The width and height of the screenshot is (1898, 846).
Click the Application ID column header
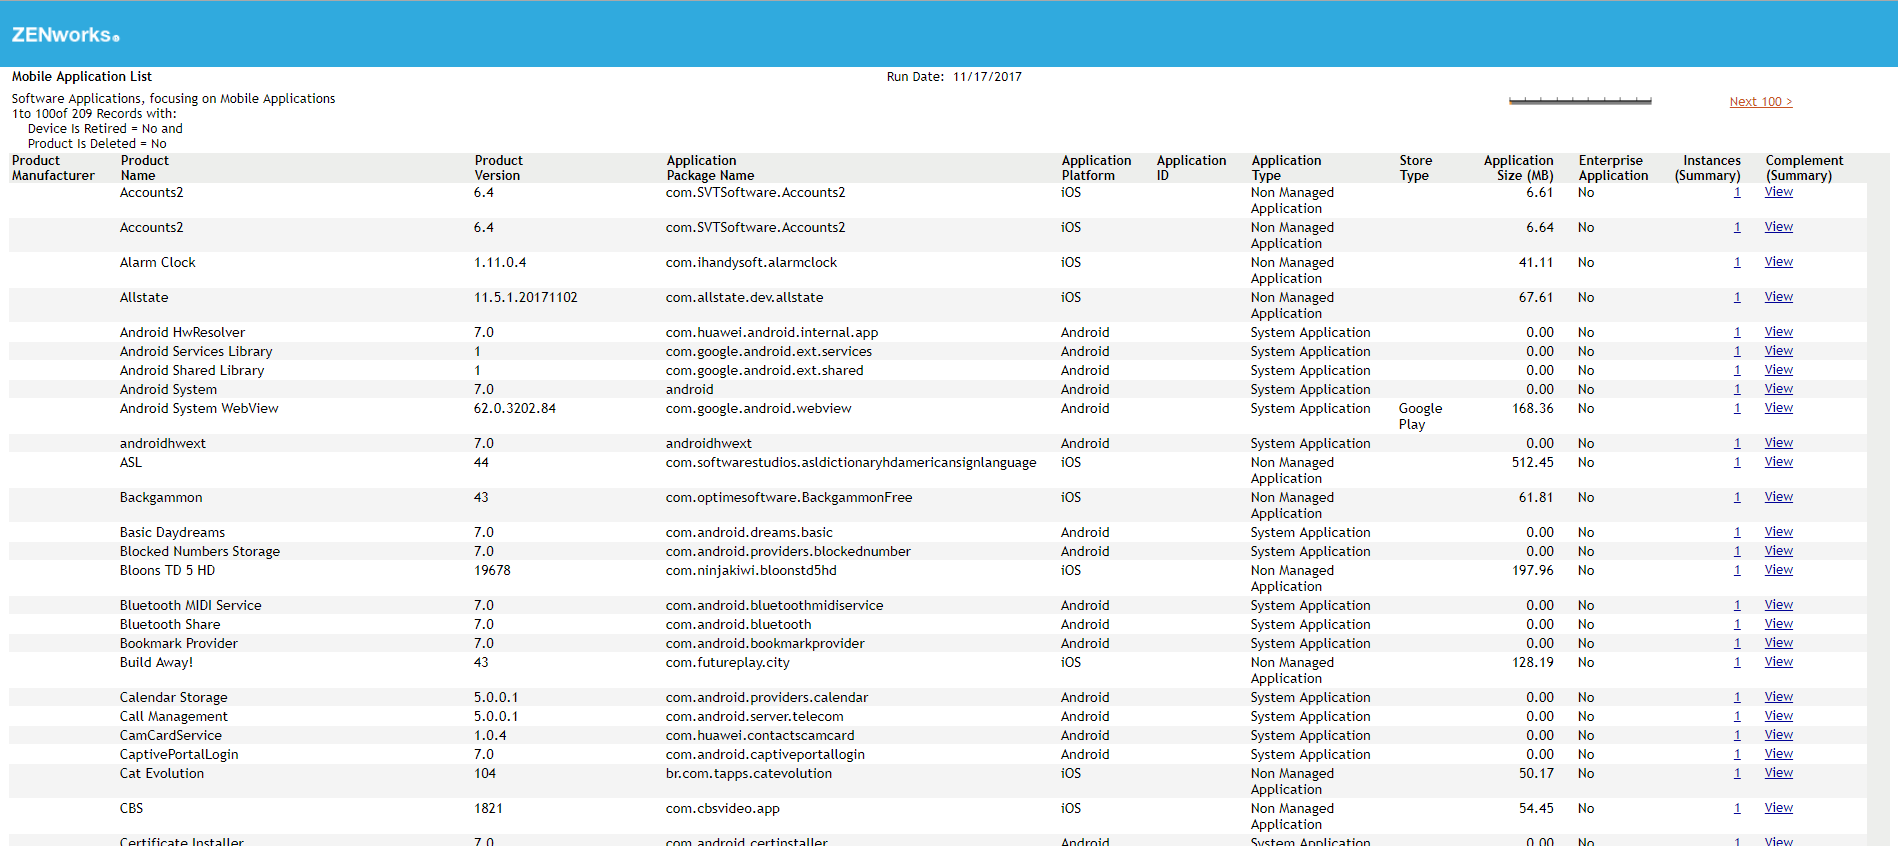tap(1191, 168)
